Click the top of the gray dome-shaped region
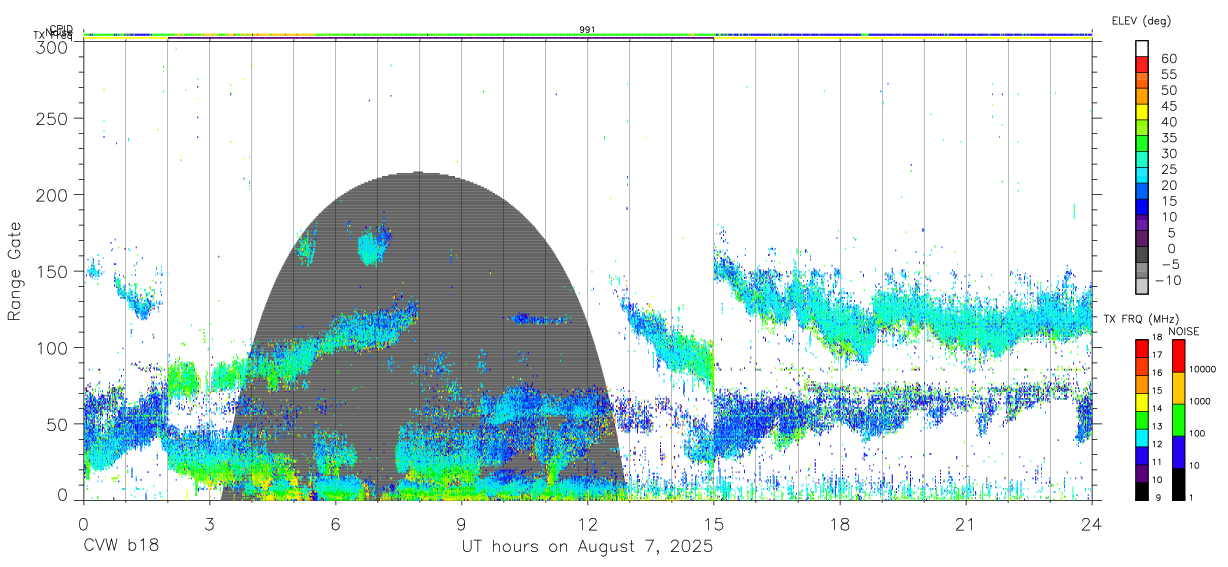The height and width of the screenshot is (567, 1228). (420, 175)
